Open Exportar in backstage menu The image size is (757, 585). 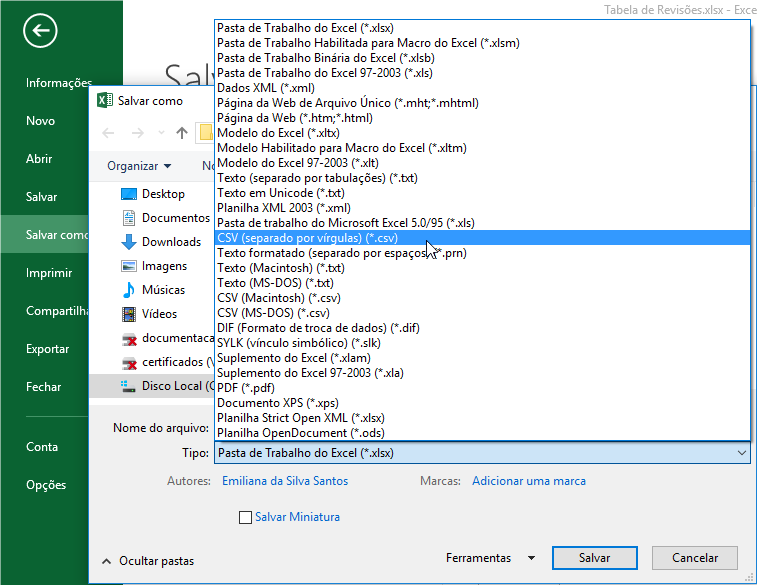[47, 349]
